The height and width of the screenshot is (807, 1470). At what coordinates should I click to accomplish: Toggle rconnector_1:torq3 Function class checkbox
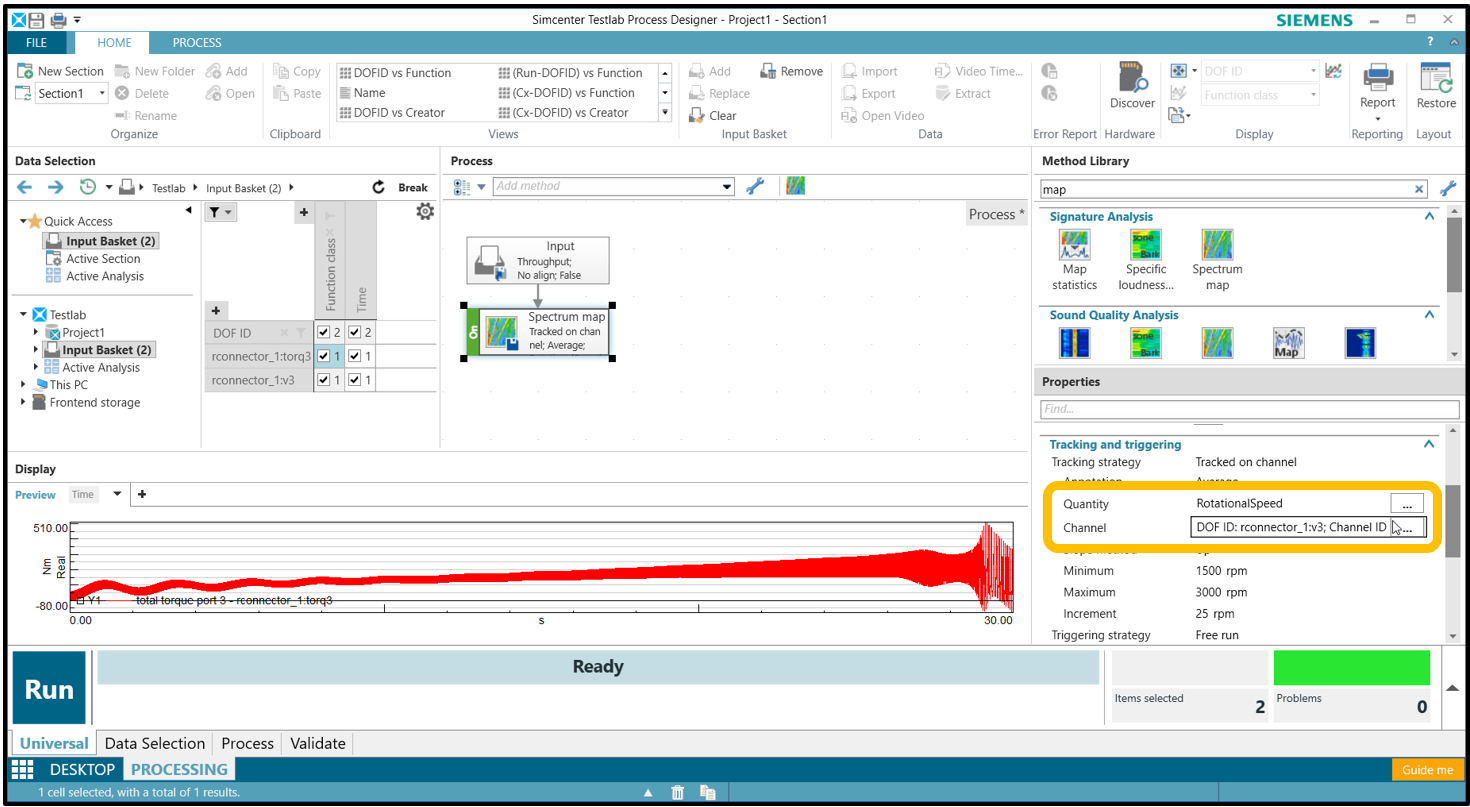point(323,356)
